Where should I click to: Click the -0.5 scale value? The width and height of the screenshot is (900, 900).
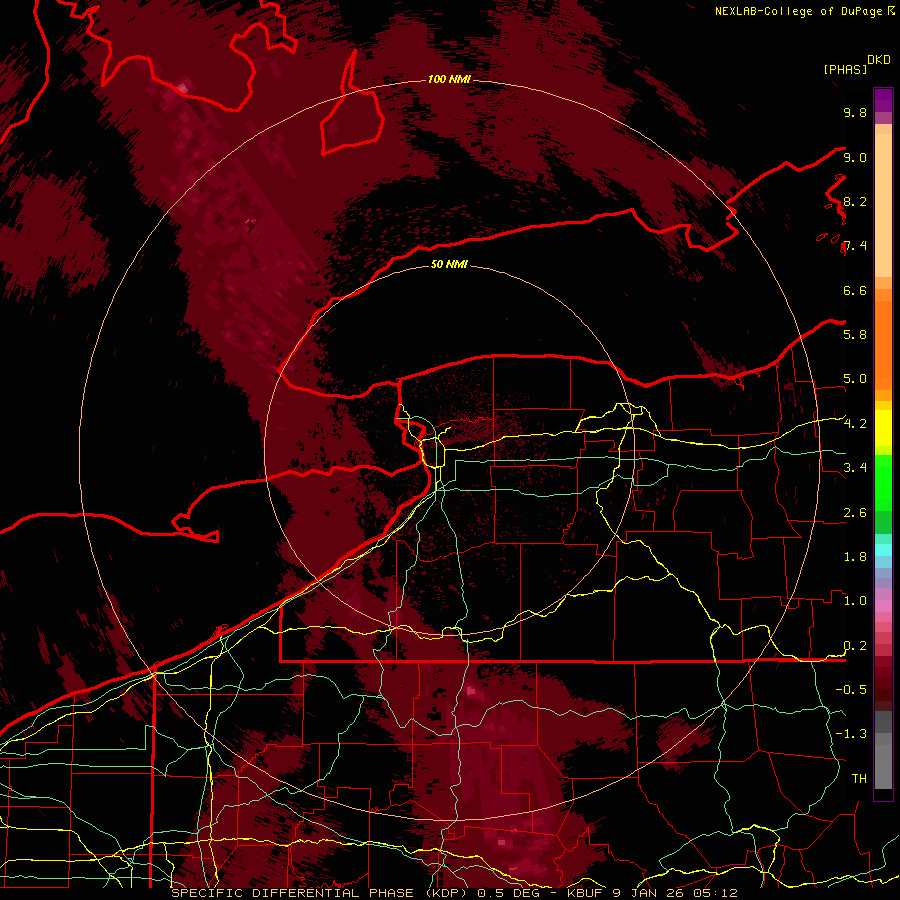coord(851,690)
